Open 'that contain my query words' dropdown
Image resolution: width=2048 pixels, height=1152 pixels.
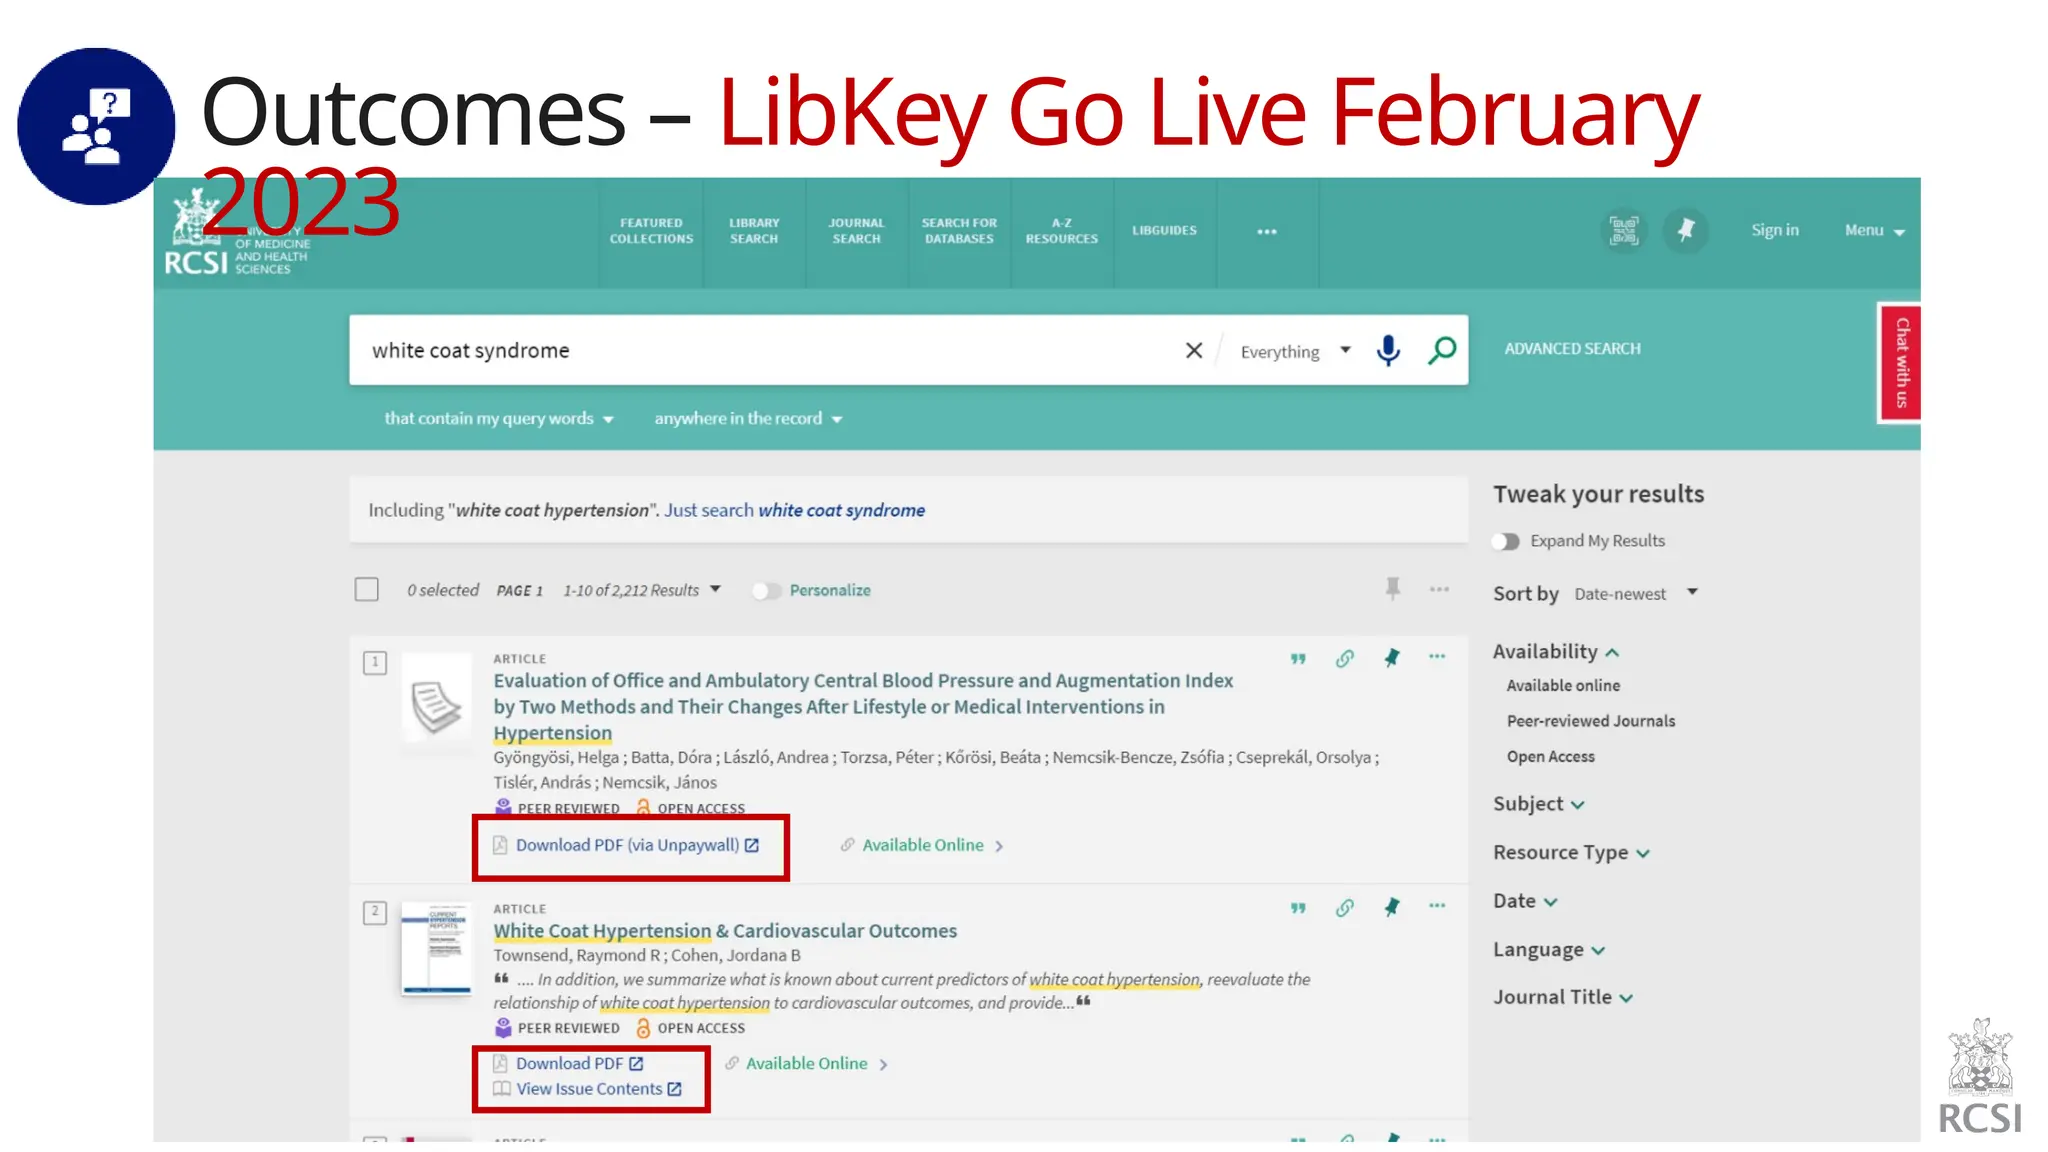(499, 419)
